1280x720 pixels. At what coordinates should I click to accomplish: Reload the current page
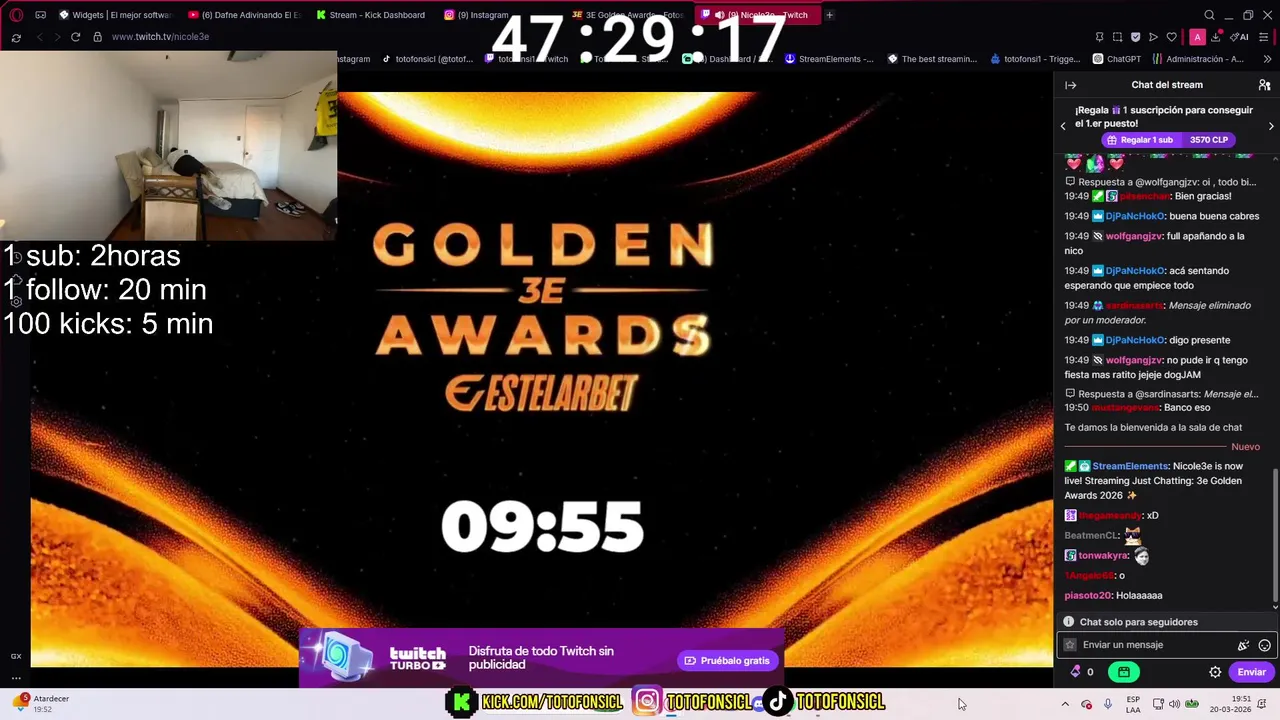click(75, 37)
